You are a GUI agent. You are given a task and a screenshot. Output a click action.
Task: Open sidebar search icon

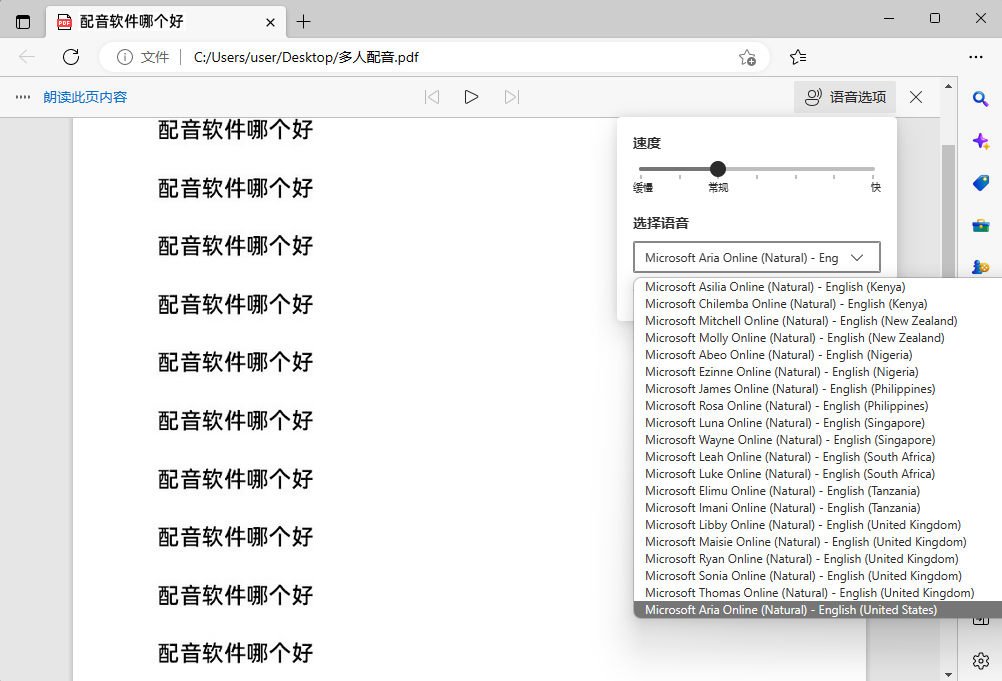980,98
